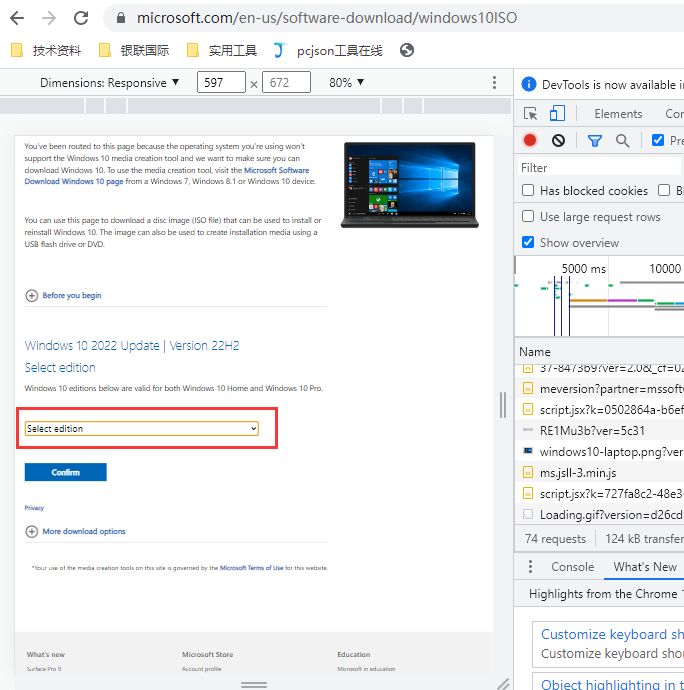Viewport: 684px width, 690px height.
Task: Click the Account profile footer link
Action: 202,669
